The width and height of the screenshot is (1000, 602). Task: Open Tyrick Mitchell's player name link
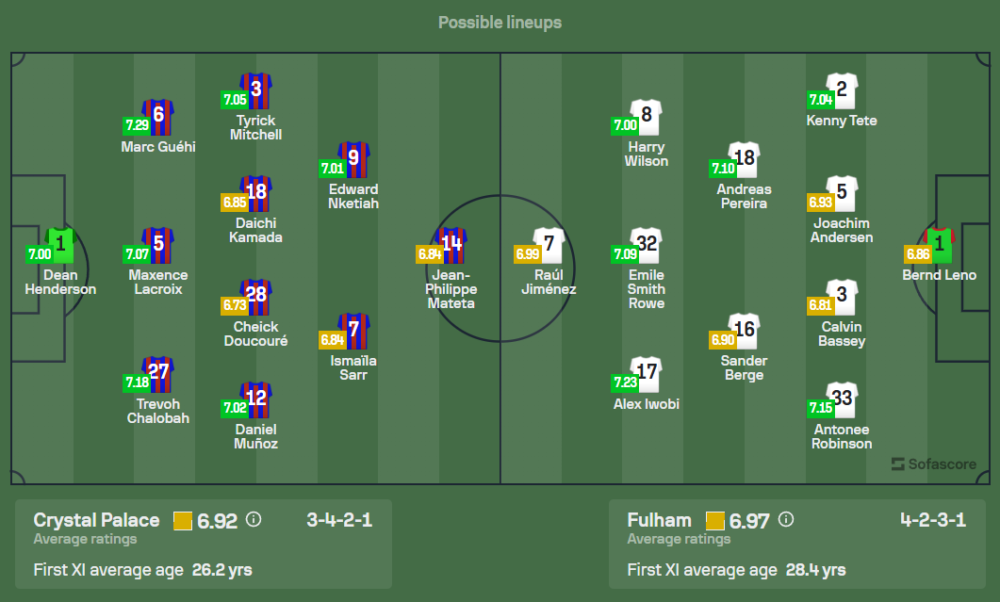(x=256, y=128)
